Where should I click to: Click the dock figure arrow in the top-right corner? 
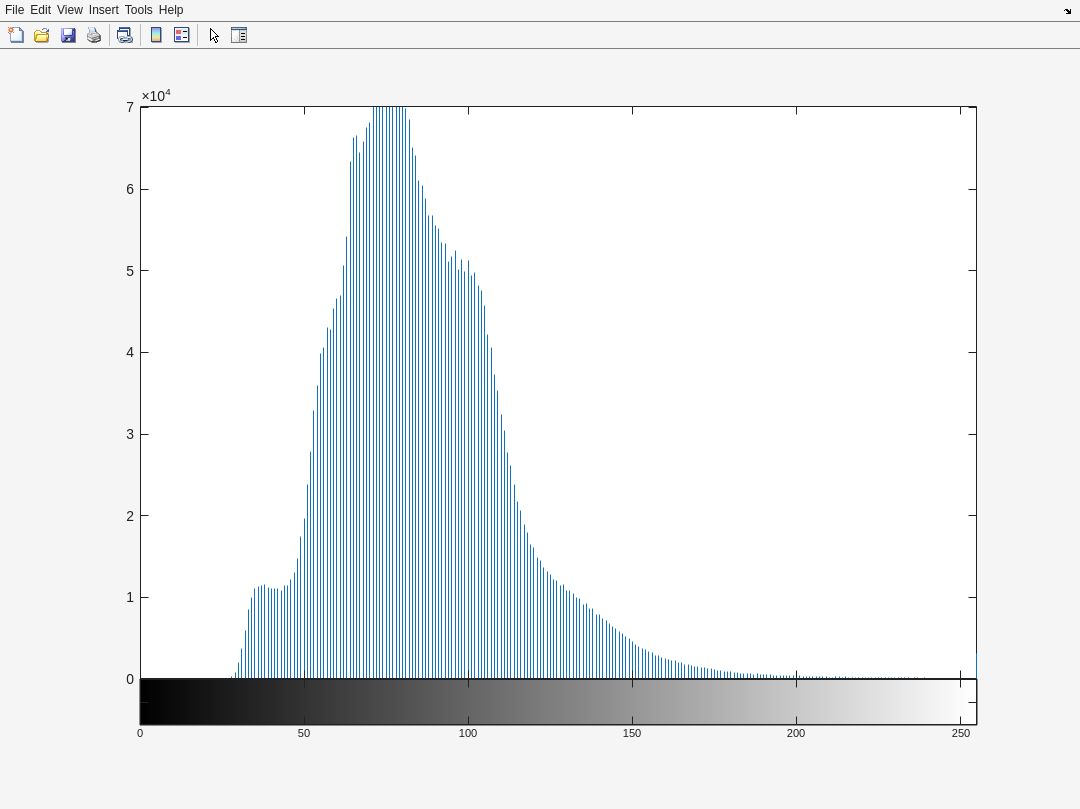pyautogui.click(x=1067, y=11)
